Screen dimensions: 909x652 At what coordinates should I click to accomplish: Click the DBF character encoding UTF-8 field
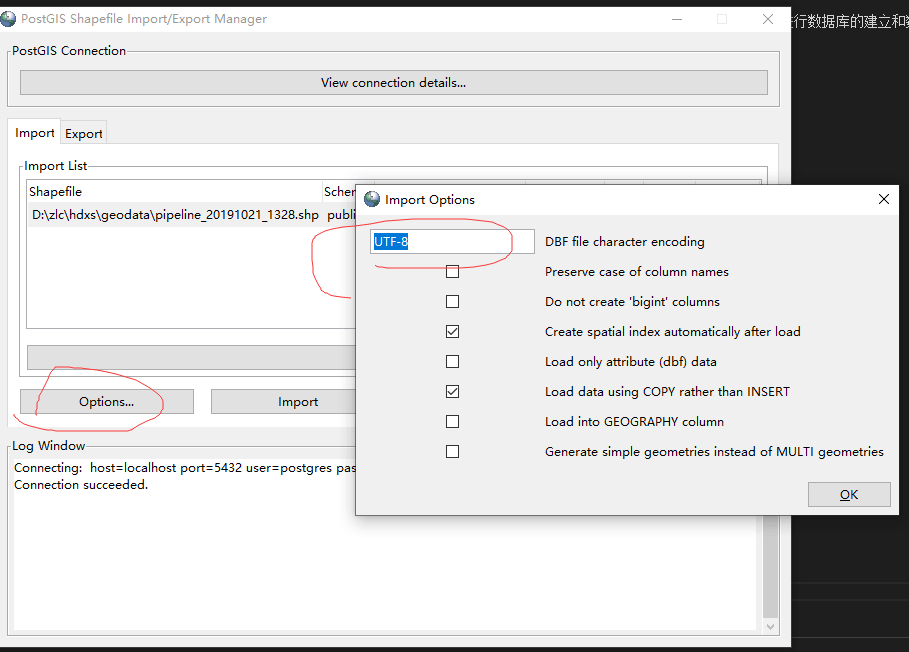click(x=452, y=242)
